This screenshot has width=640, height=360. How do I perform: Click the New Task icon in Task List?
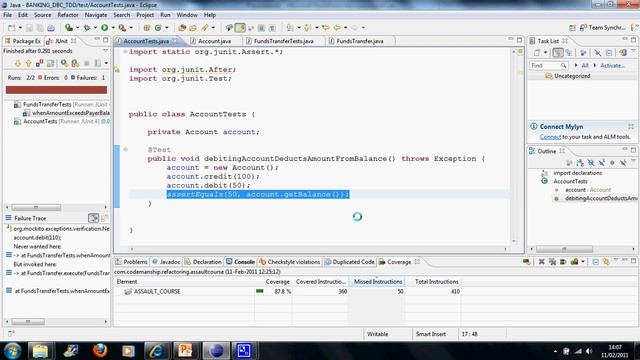pos(537,53)
